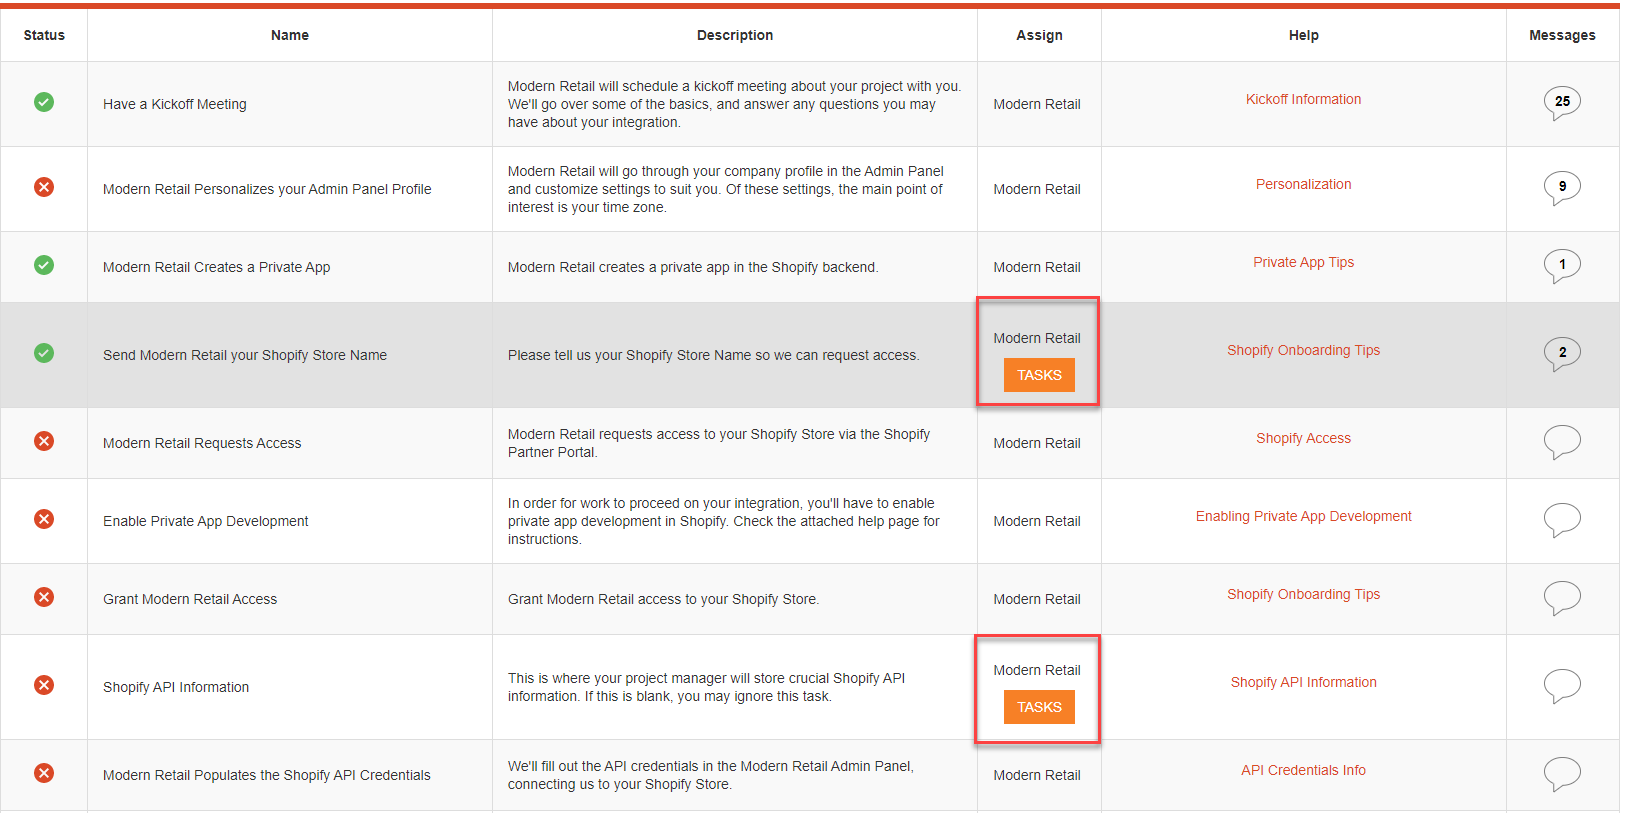Select the task name 'Modern Retail Creates a Private App'
The width and height of the screenshot is (1640, 813).
tap(216, 267)
